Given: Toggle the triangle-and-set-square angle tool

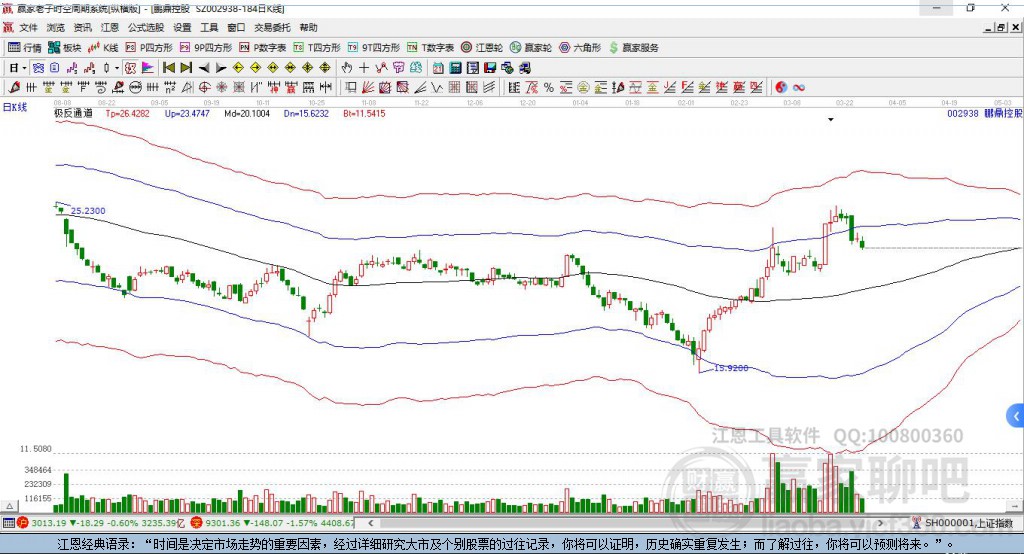Looking at the screenshot, I should [187, 87].
